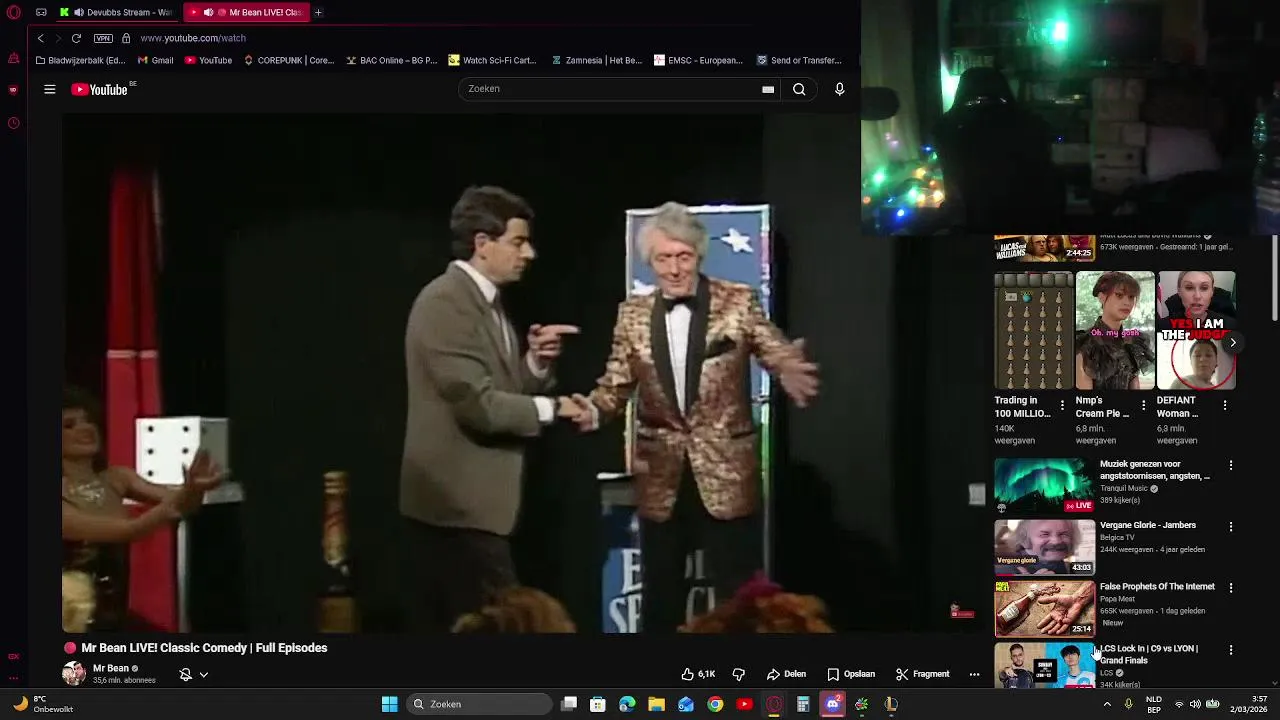The image size is (1280, 720).
Task: Open volume control in system tray
Action: click(x=1195, y=704)
